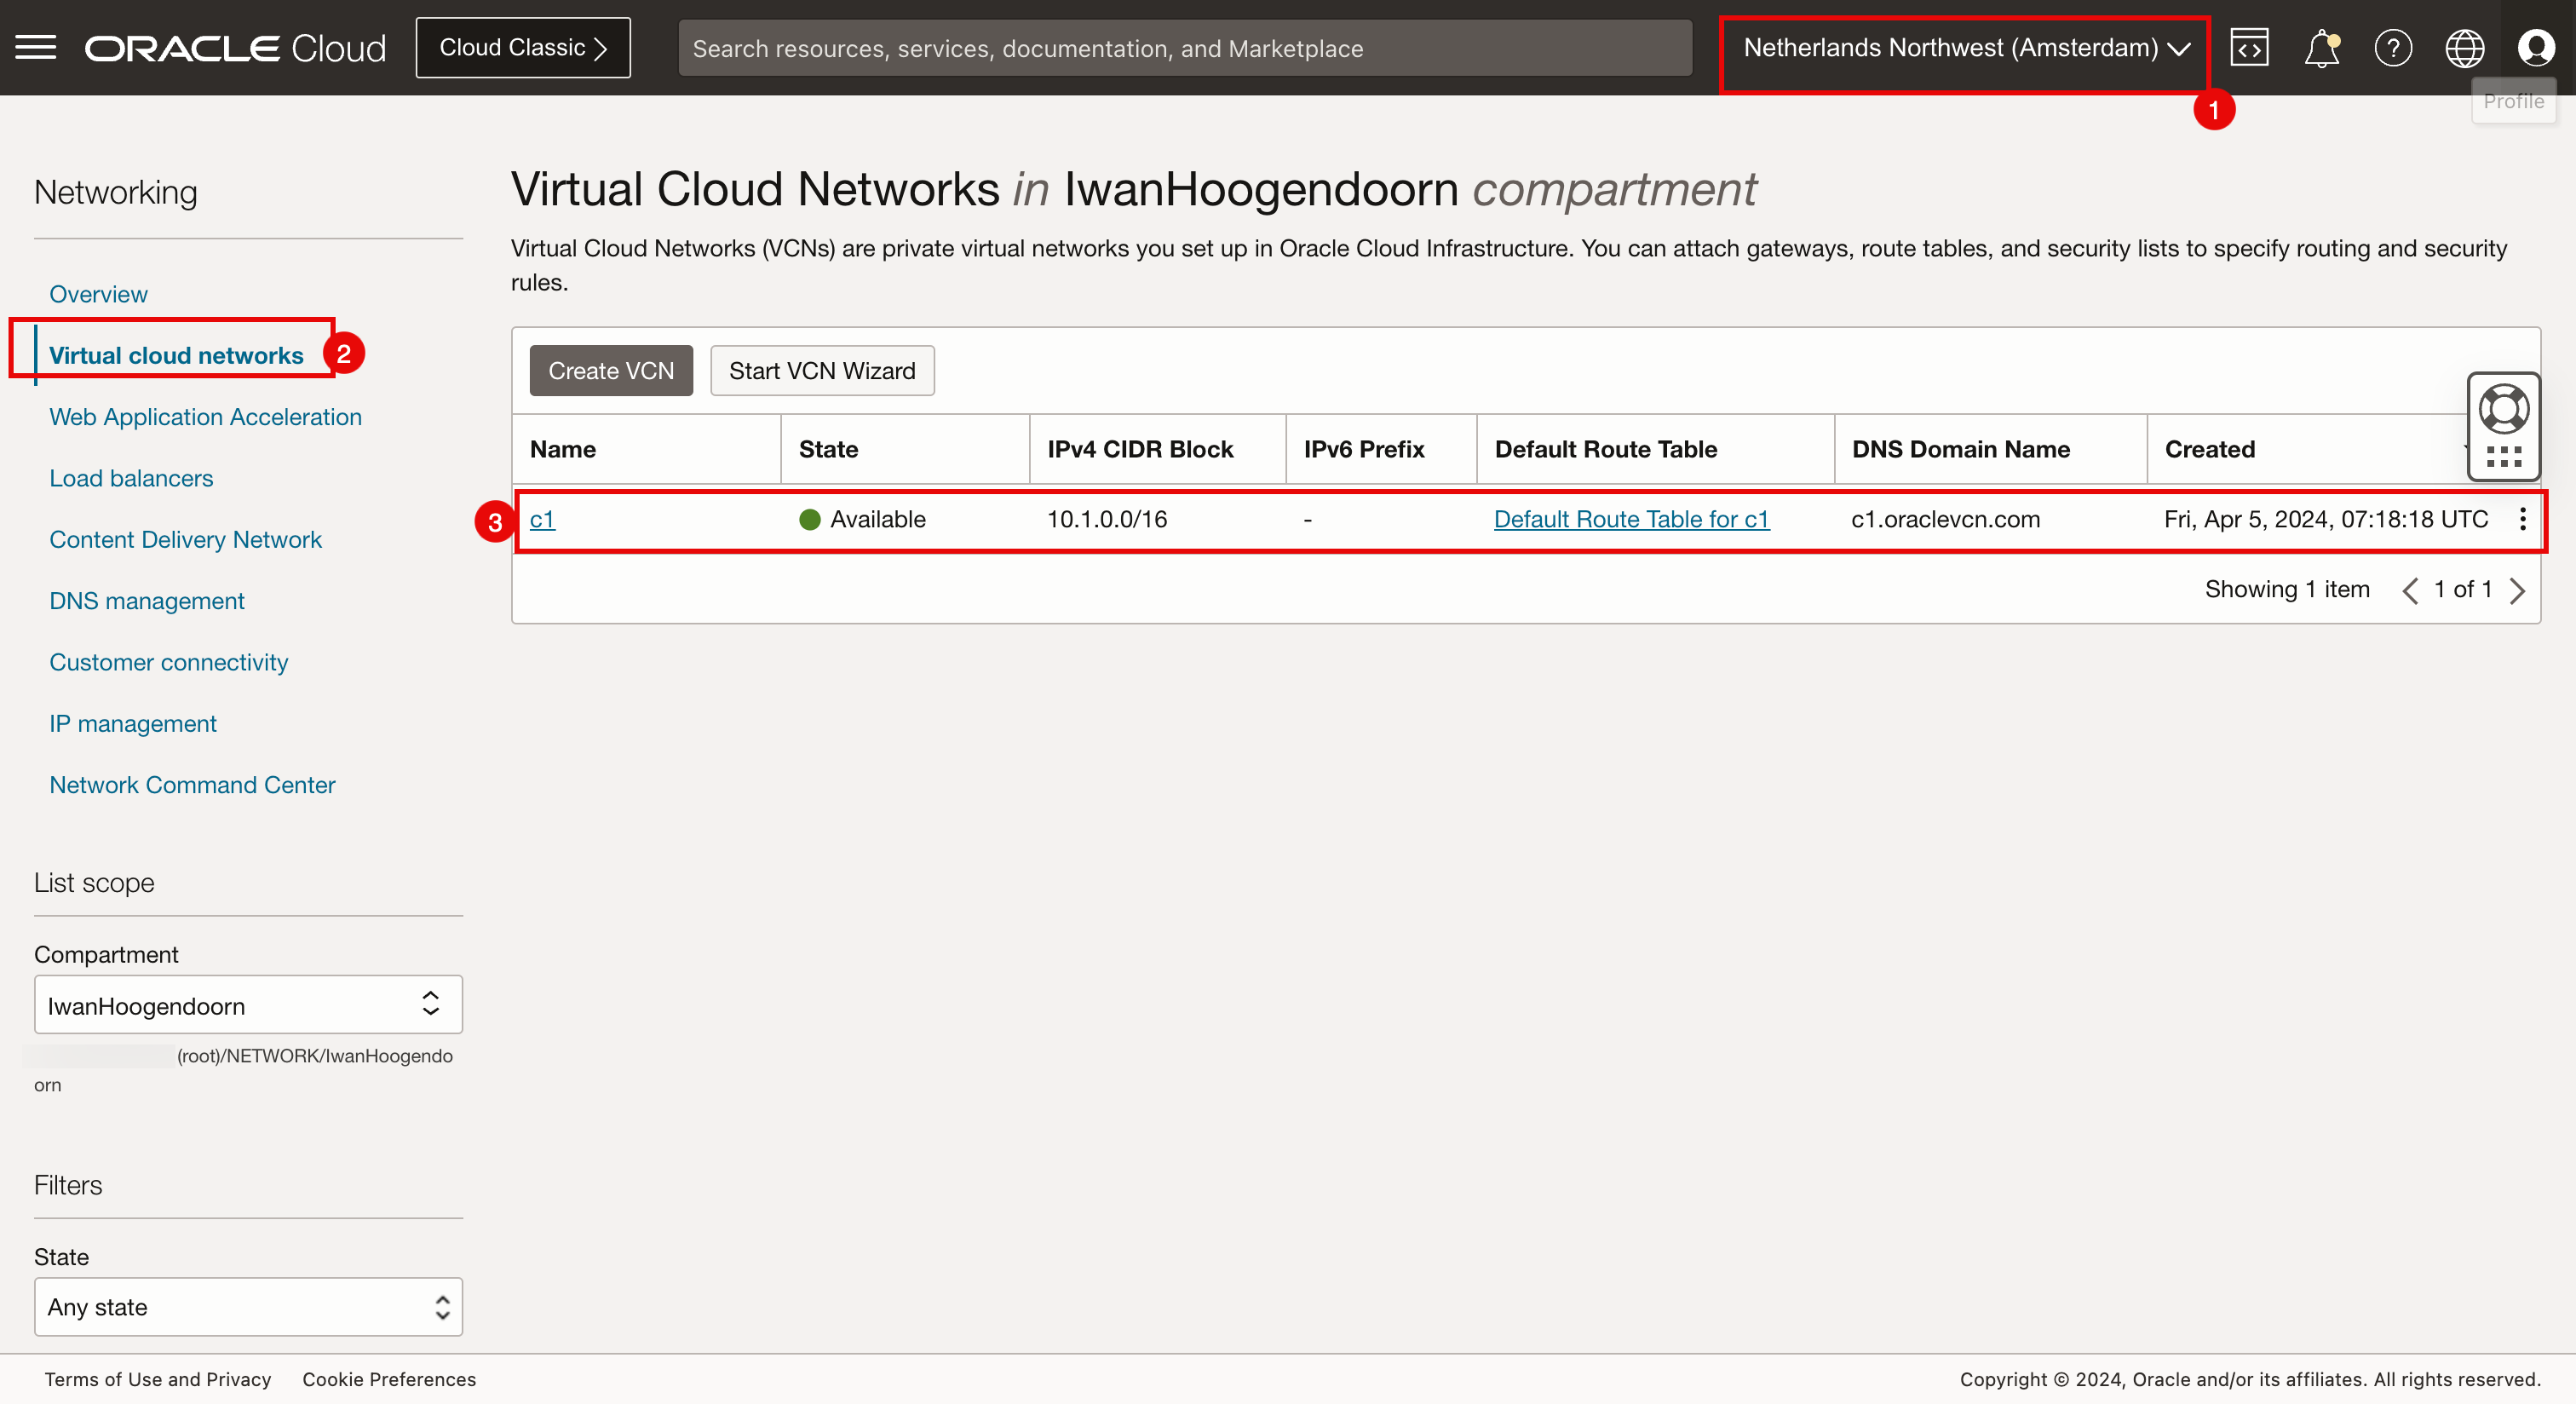2576x1404 pixels.
Task: Go to next page of results
Action: 2518,590
